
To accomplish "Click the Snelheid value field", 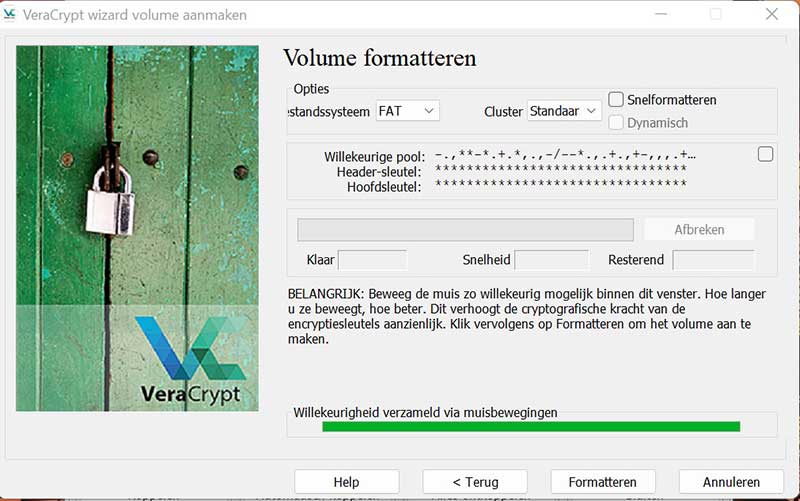I will point(552,260).
